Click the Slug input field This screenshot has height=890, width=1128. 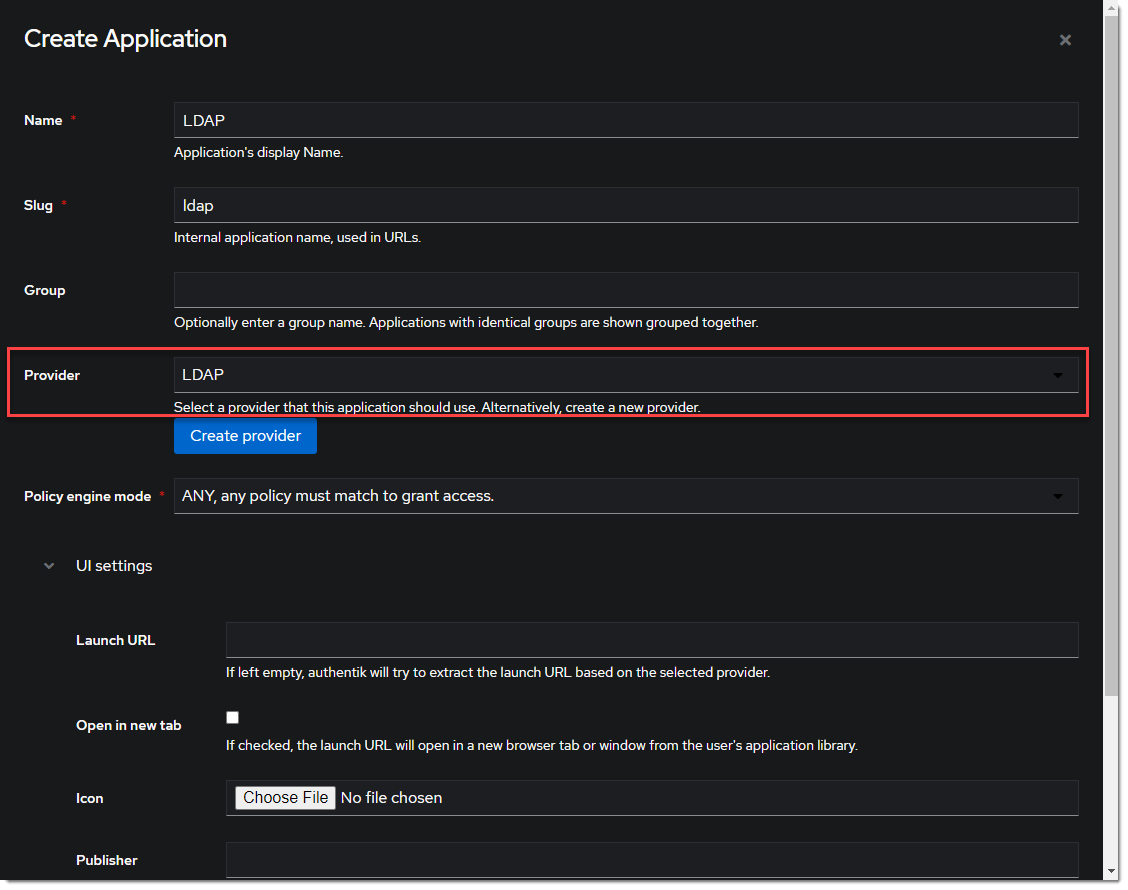coord(625,205)
